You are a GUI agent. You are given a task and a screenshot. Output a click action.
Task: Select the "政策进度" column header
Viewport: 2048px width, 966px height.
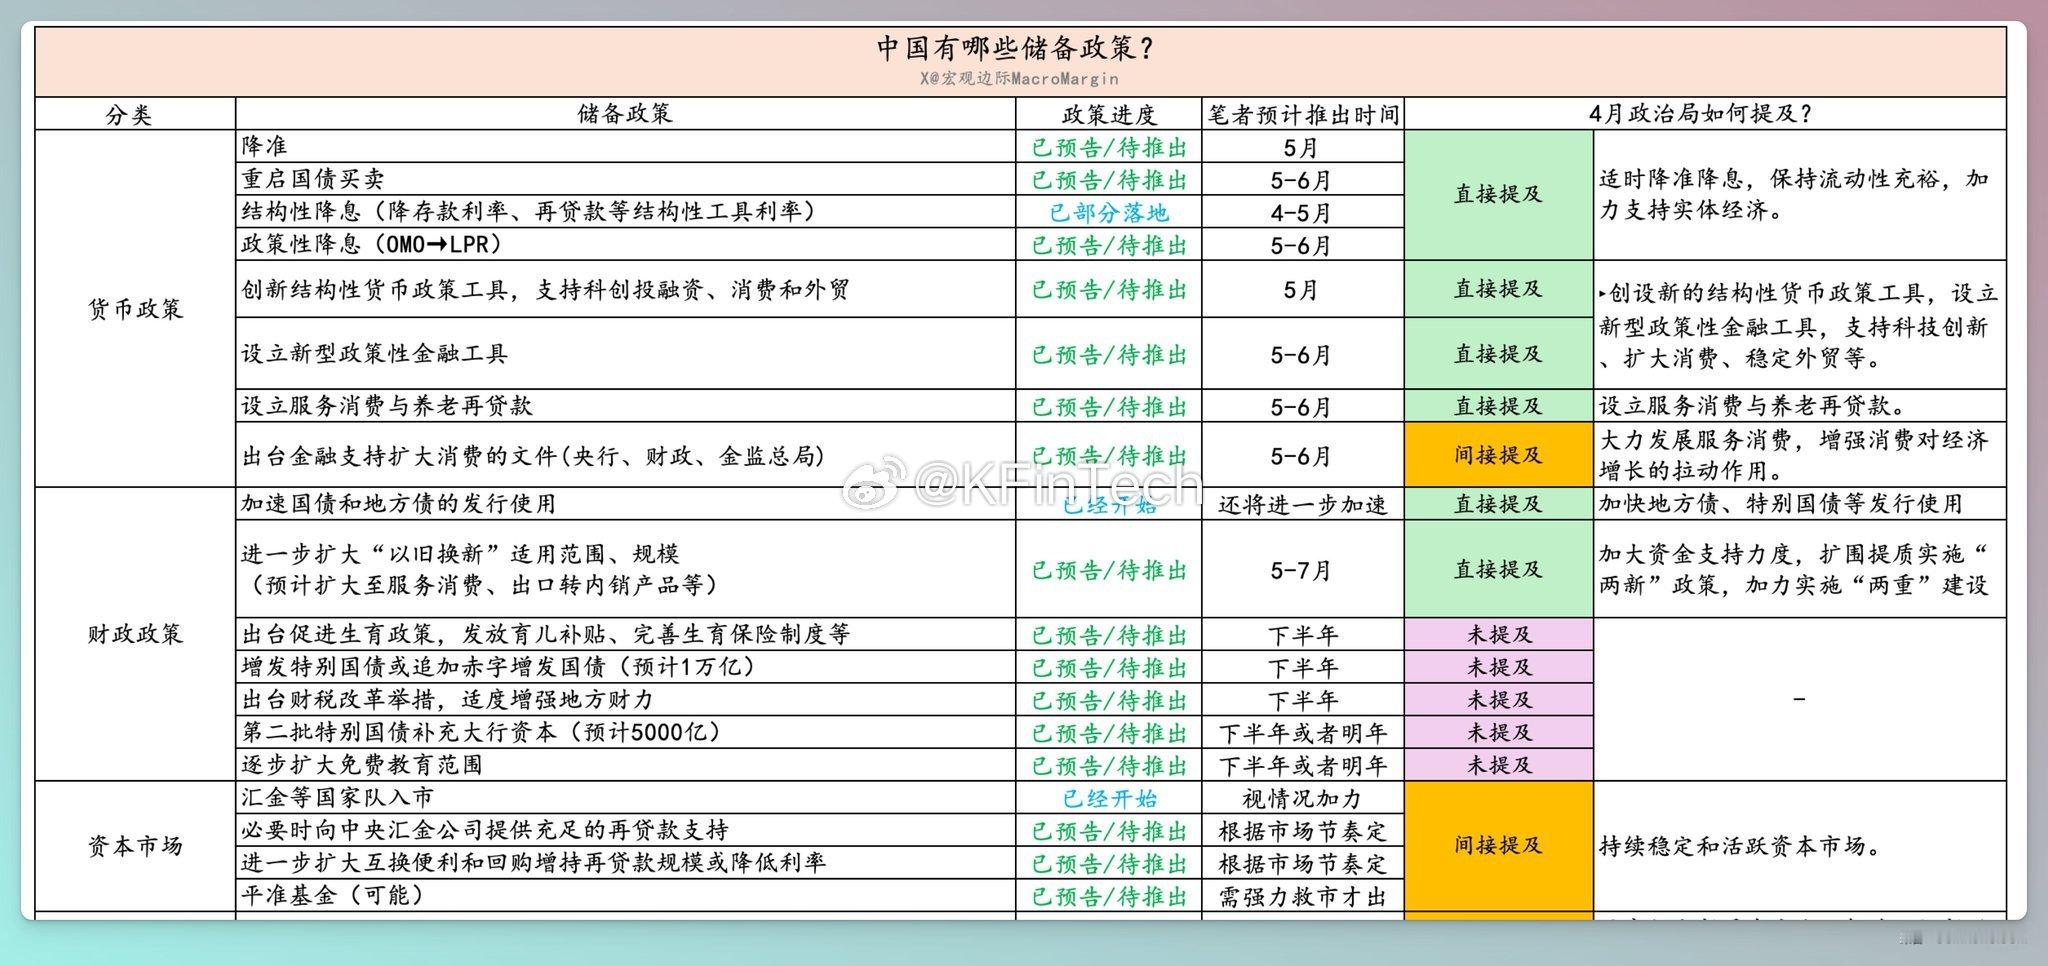pyautogui.click(x=1108, y=114)
